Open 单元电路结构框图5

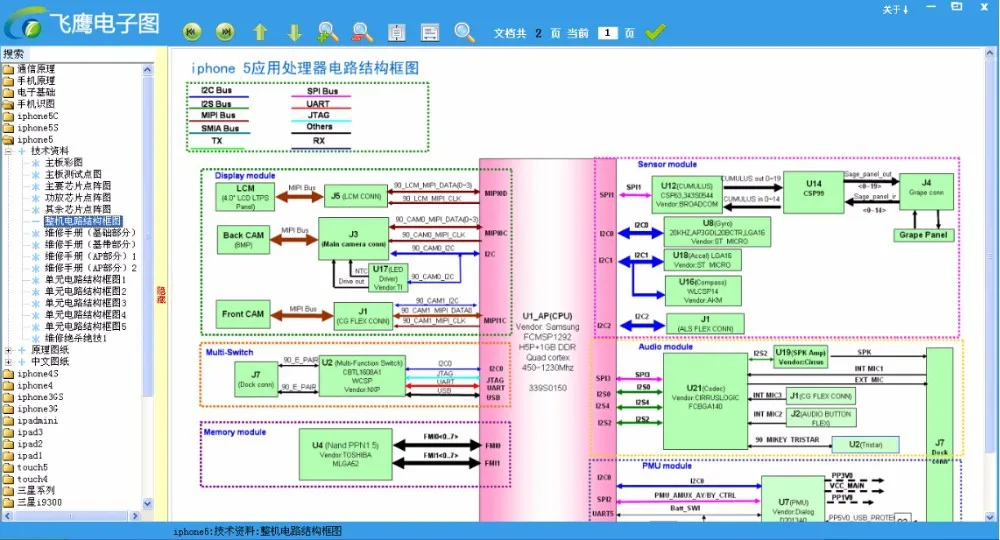tap(85, 326)
